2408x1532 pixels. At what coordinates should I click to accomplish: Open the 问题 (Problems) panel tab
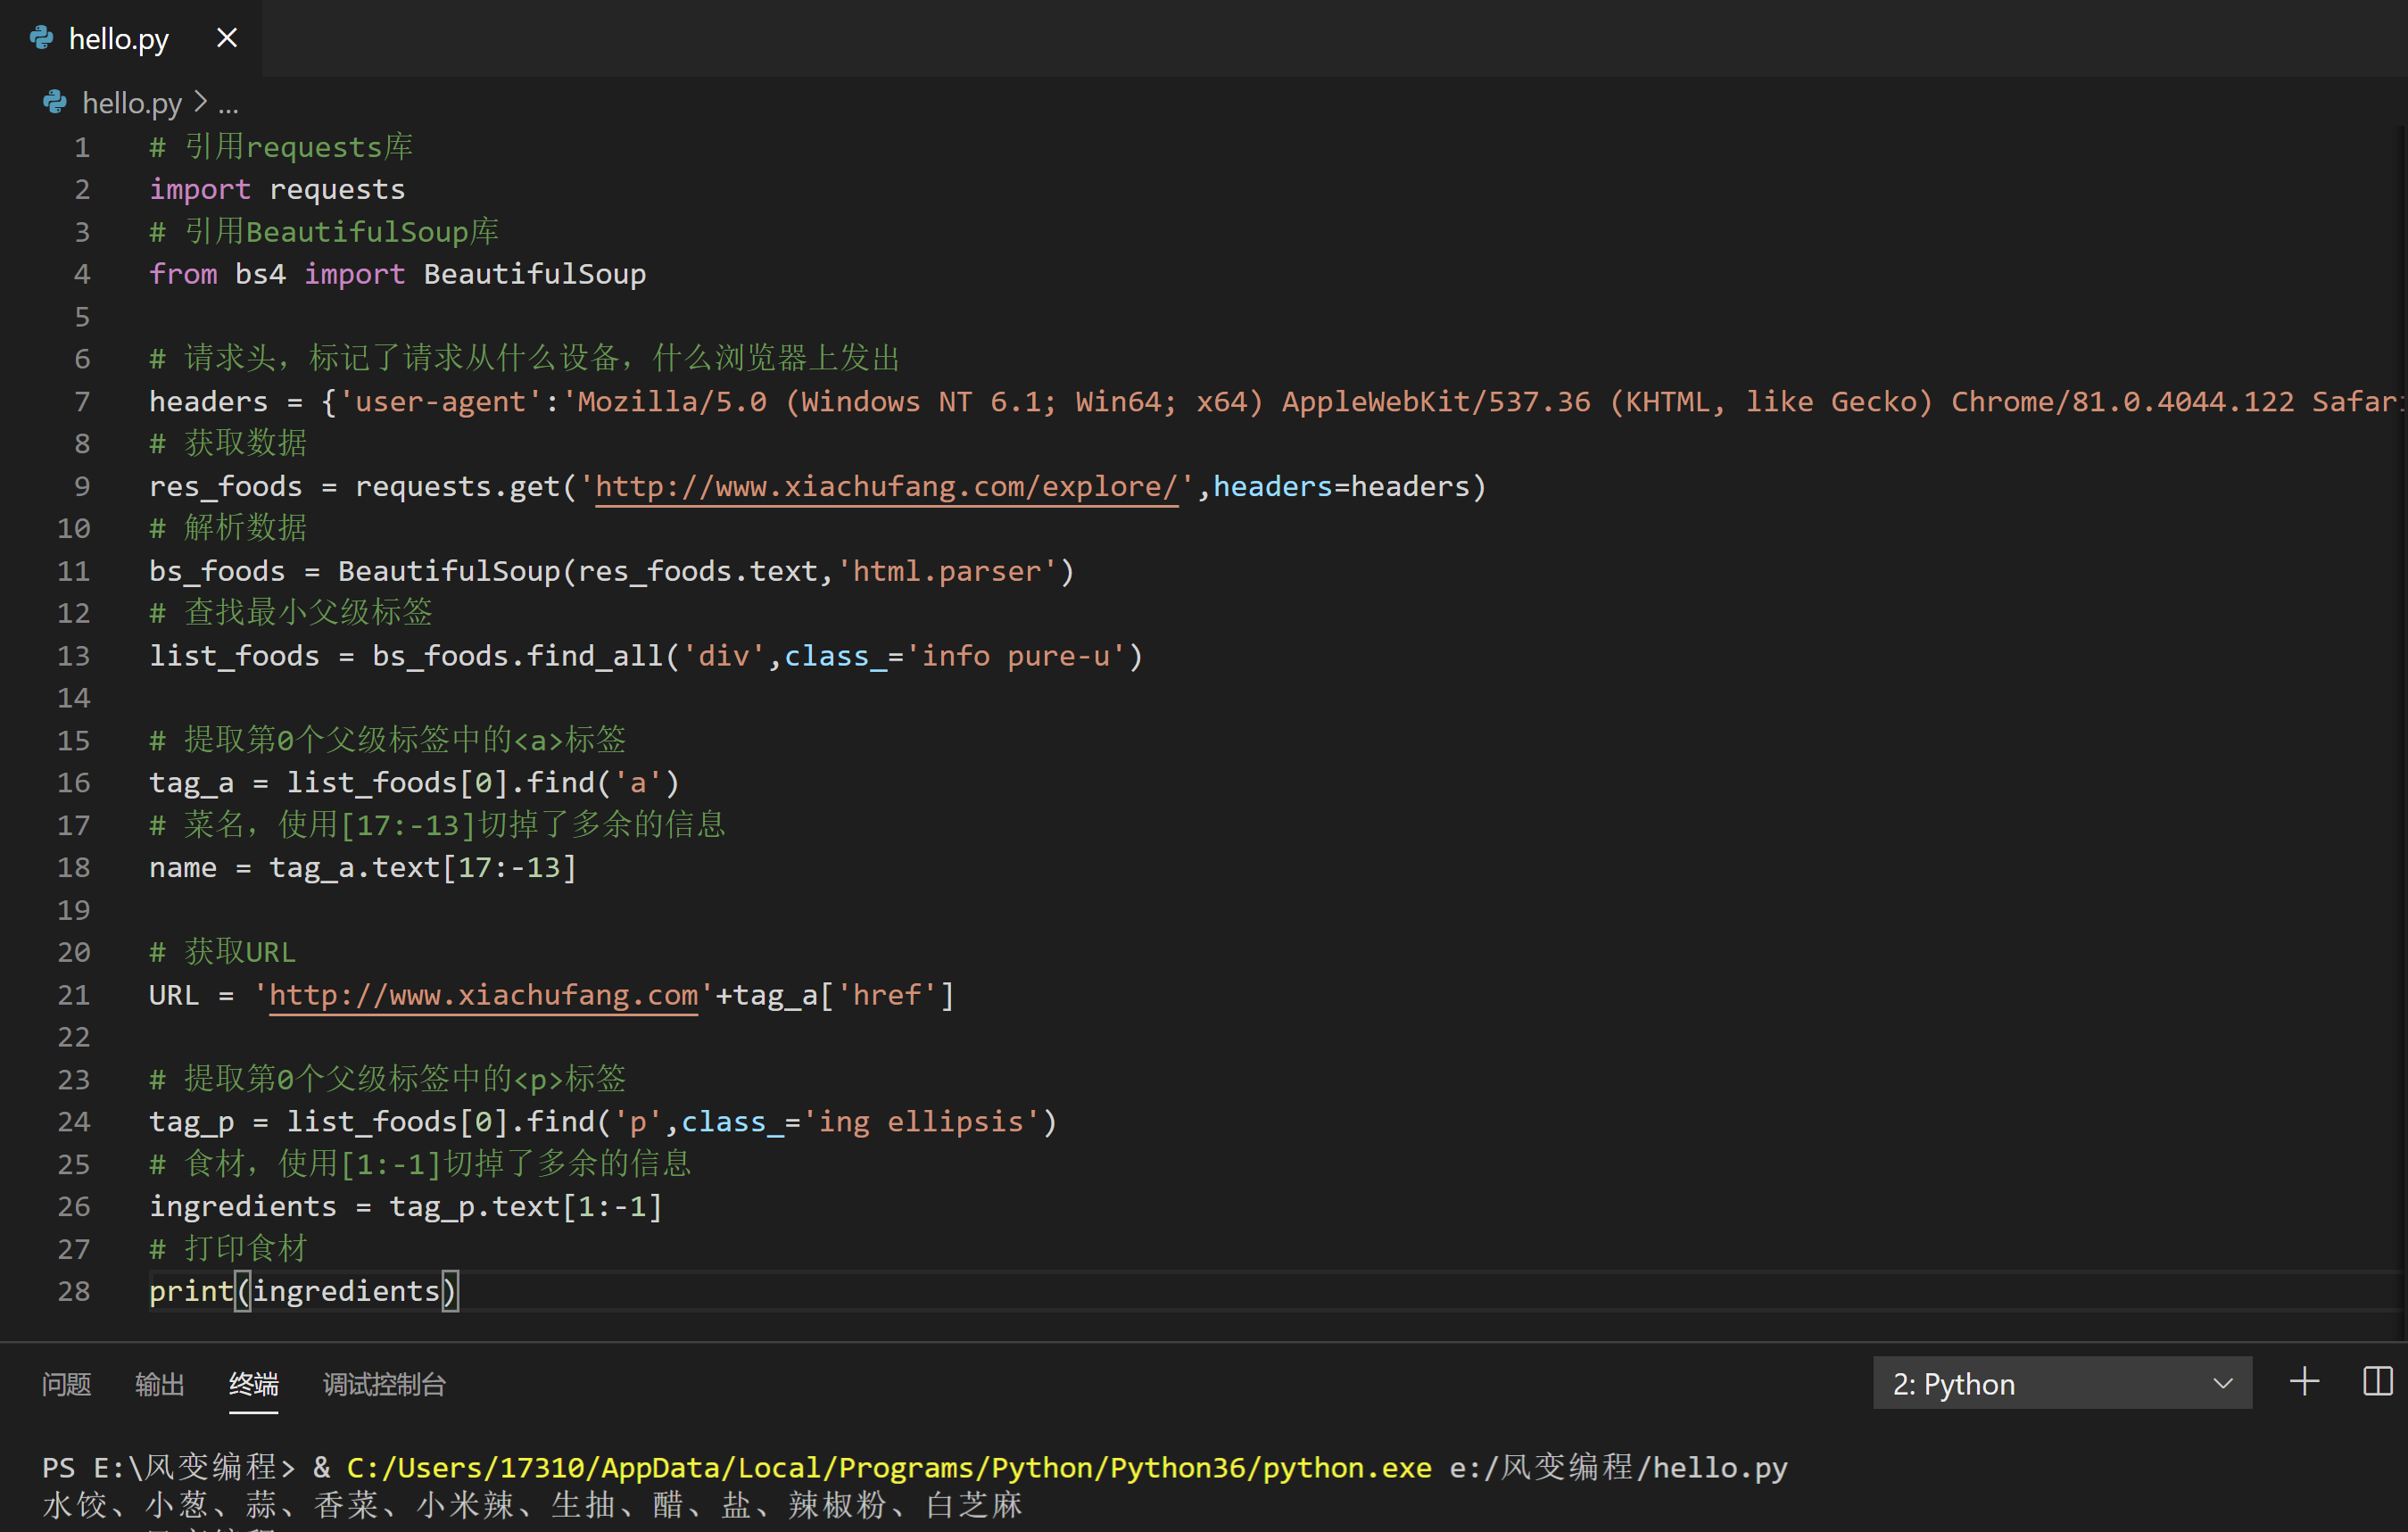67,1384
